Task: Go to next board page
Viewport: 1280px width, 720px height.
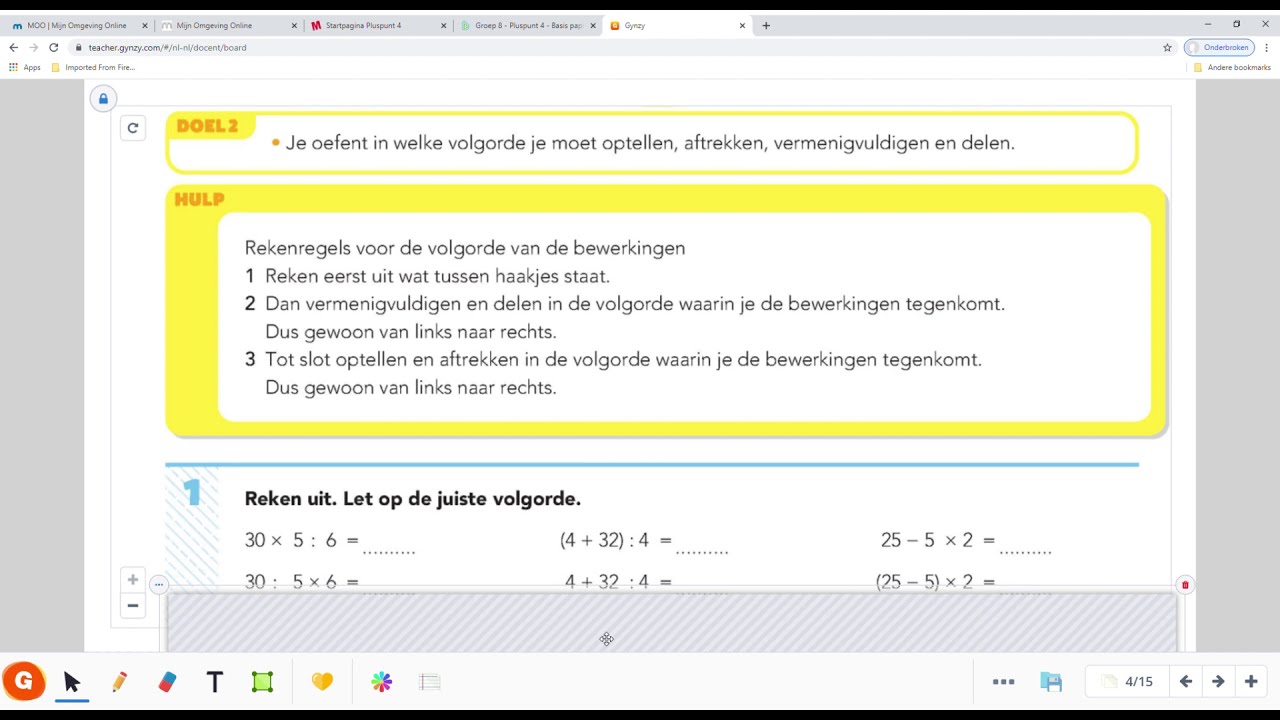Action: 1218,682
